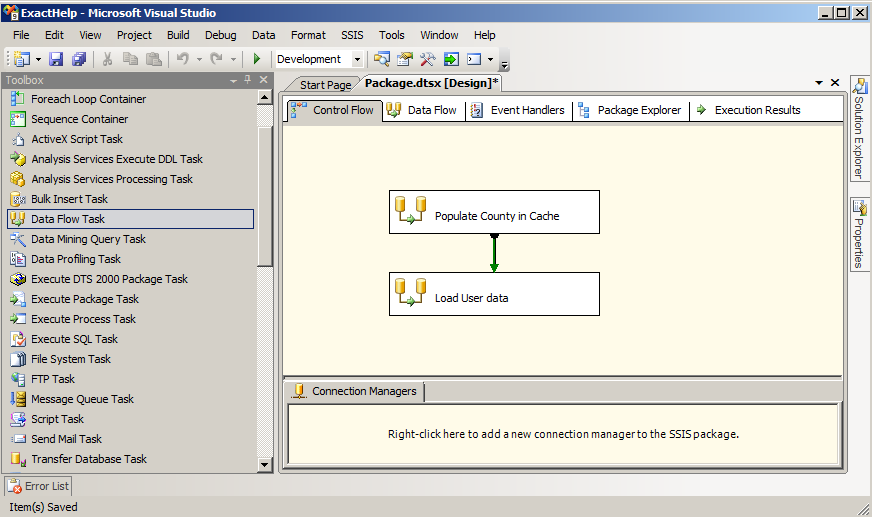Screen dimensions: 872x517
Task: Select the Connection Managers tab
Action: coord(355,391)
